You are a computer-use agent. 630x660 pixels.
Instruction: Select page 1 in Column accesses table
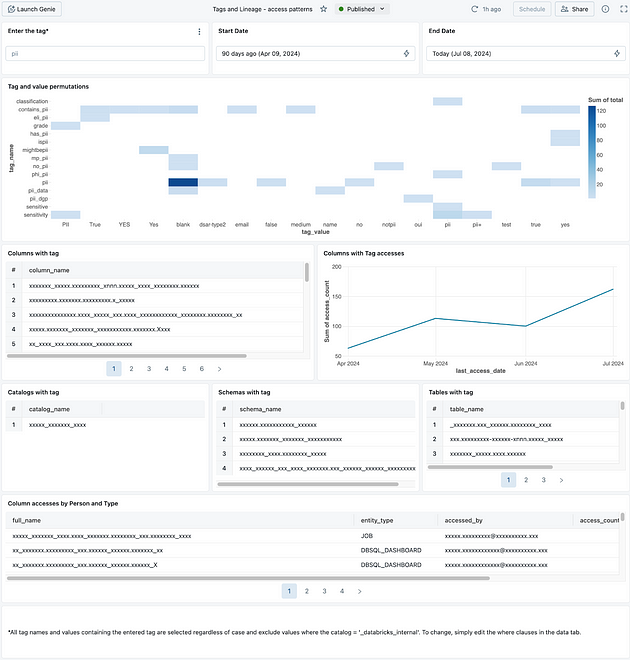tap(289, 591)
